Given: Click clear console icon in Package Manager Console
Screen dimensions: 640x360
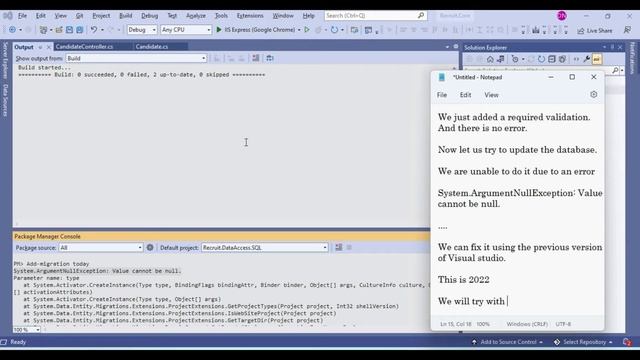Looking at the screenshot, I should [x=339, y=247].
